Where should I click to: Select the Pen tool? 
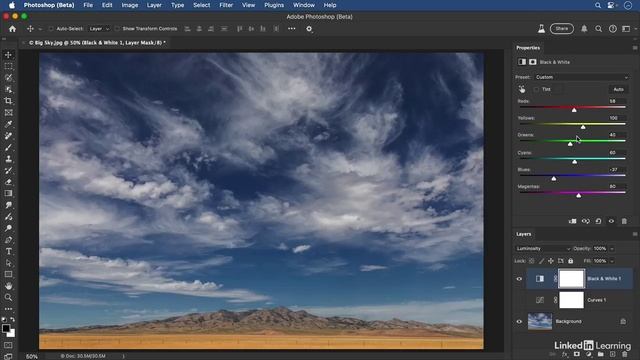[8, 240]
